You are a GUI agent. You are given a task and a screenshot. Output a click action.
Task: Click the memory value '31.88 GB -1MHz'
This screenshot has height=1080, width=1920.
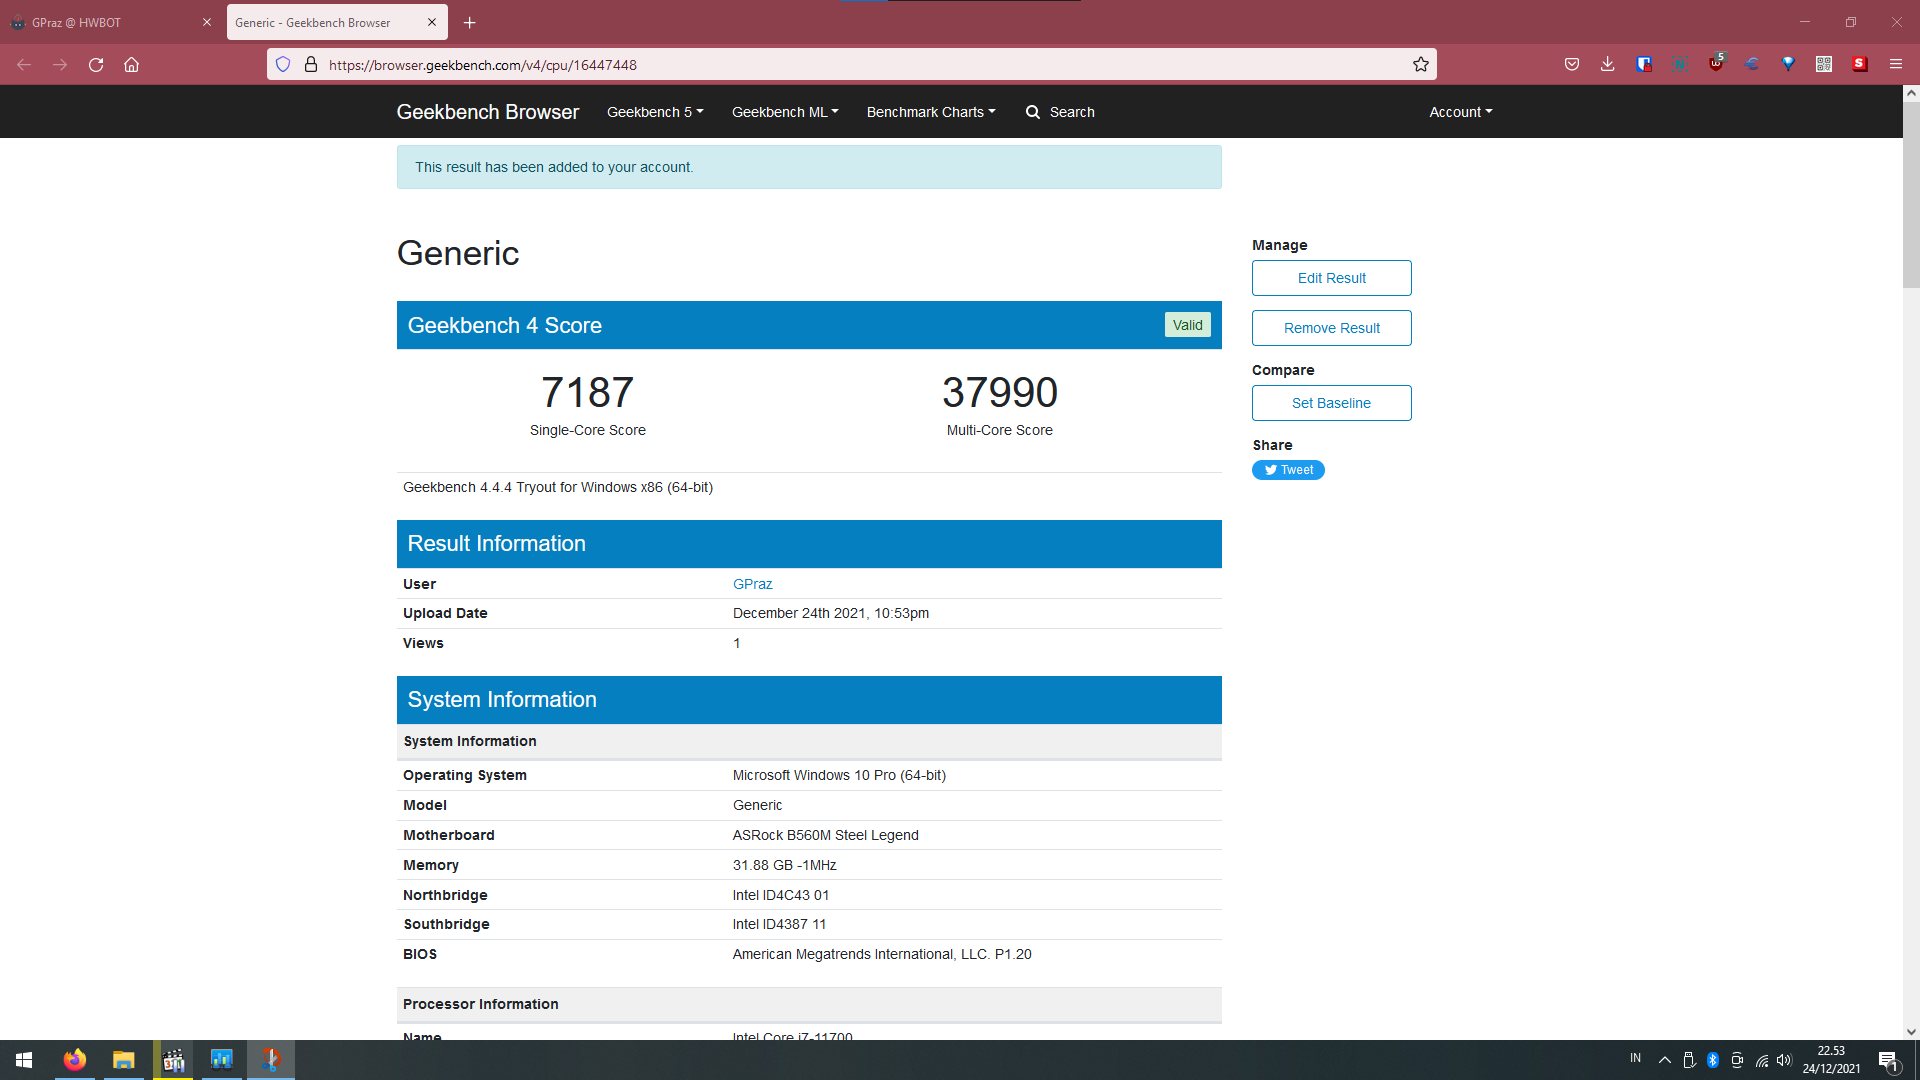click(x=785, y=865)
